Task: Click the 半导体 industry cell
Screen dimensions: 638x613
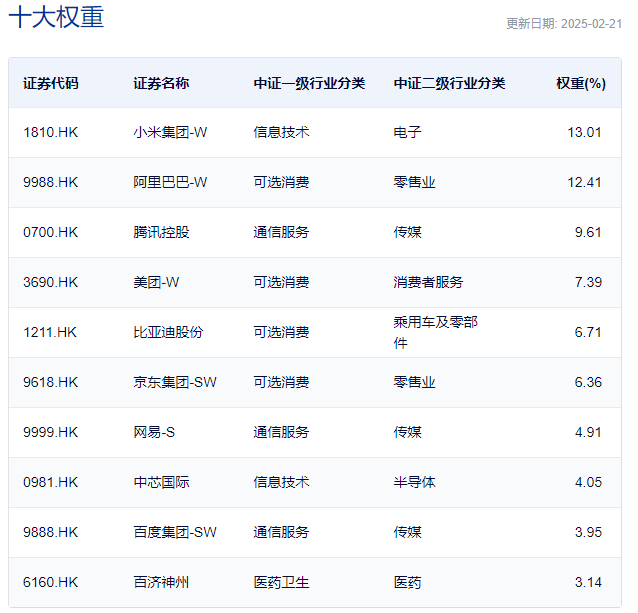Action: click(414, 482)
